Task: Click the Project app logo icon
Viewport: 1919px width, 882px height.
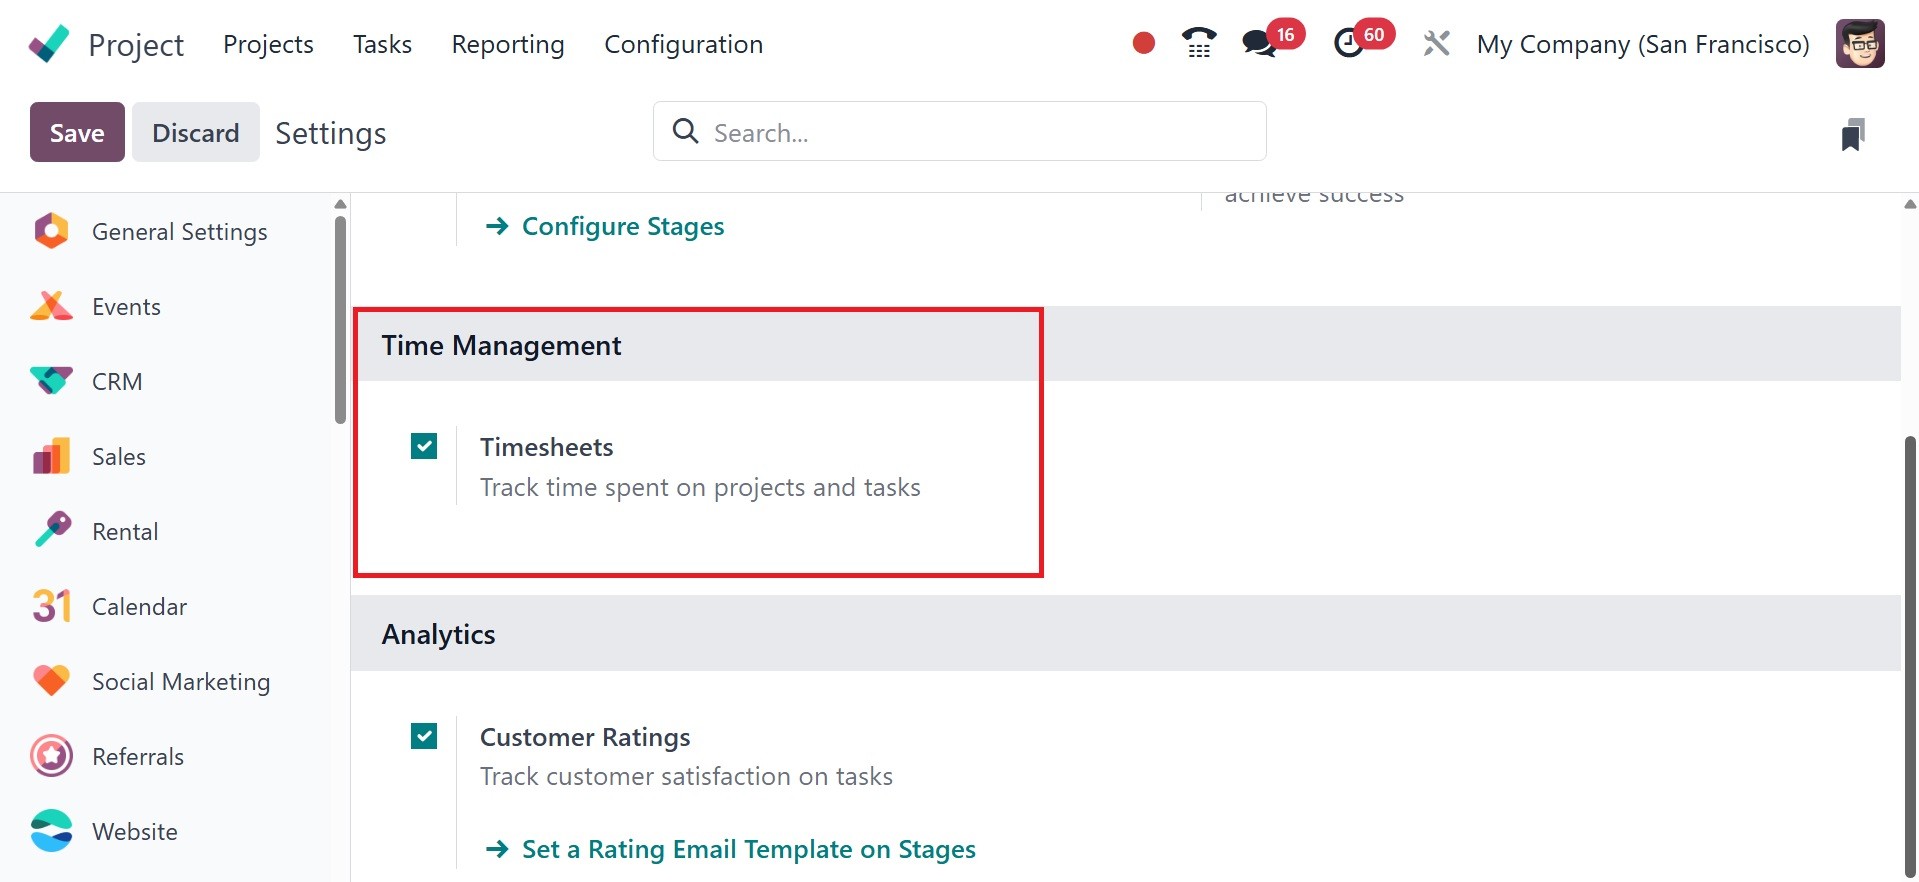Action: click(49, 44)
